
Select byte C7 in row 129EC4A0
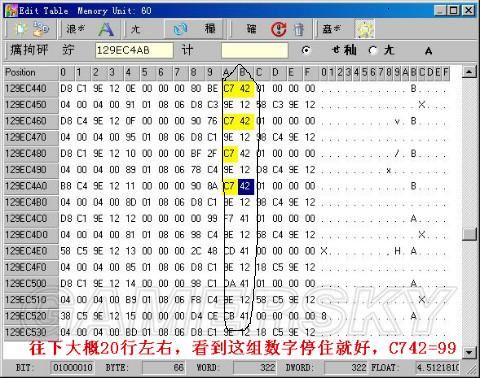229,186
